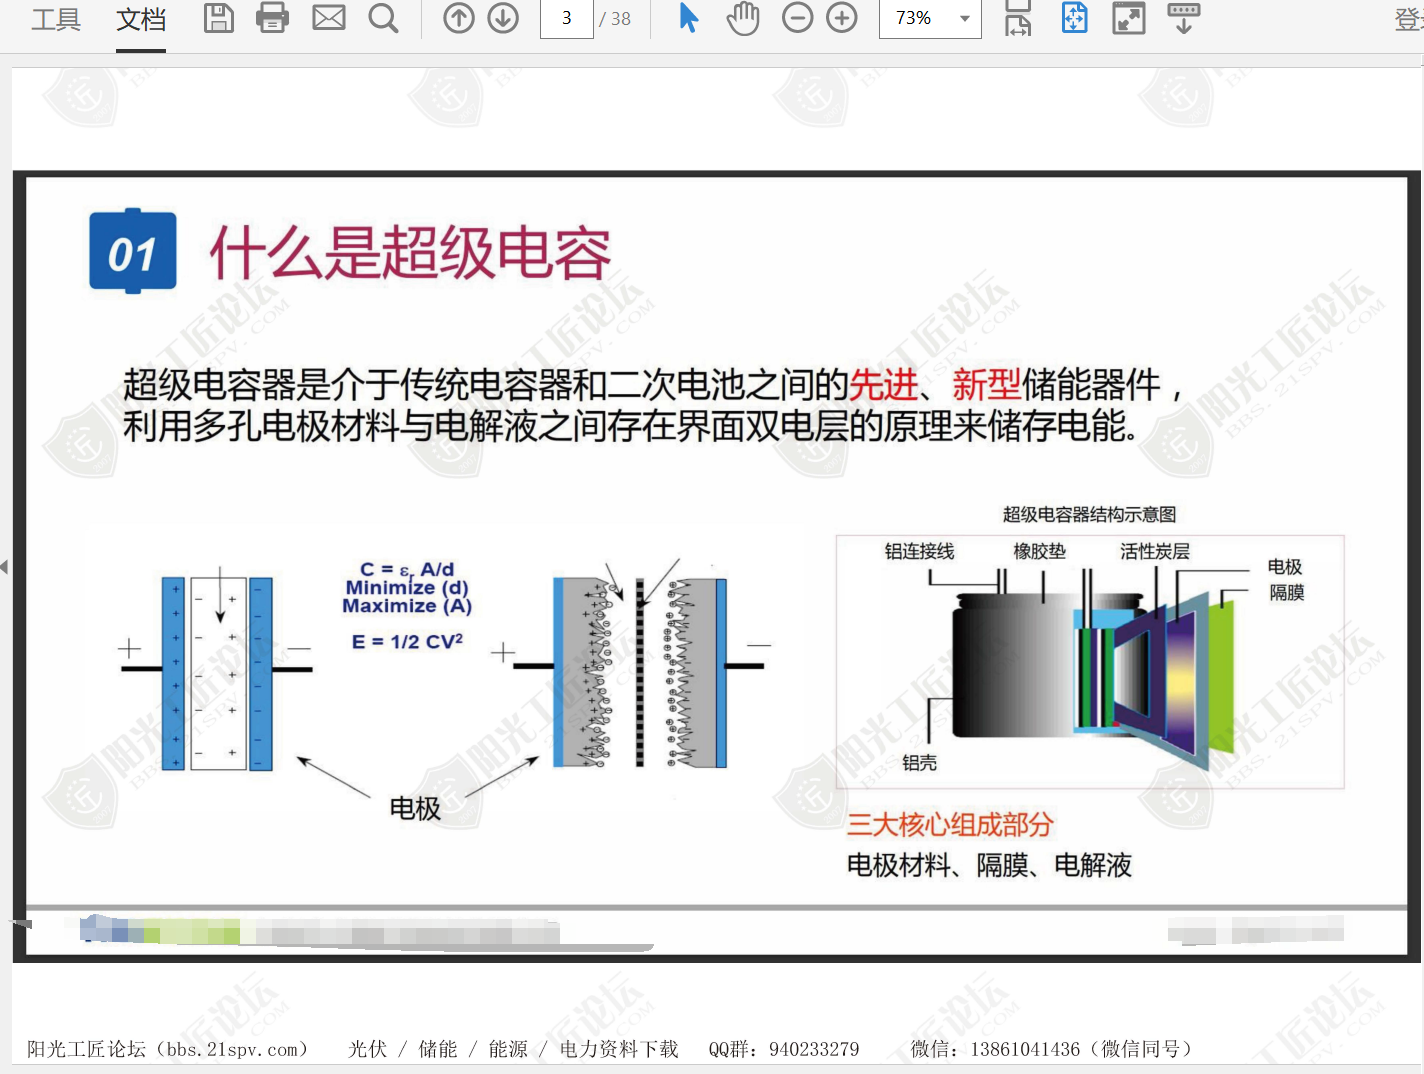Go to previous page up-arrow icon
Screen dimensions: 1424x1074
(x=459, y=18)
